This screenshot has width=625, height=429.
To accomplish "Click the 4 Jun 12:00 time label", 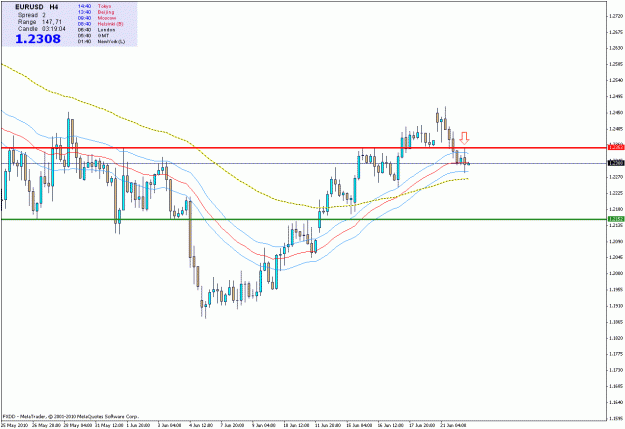I will (201, 425).
